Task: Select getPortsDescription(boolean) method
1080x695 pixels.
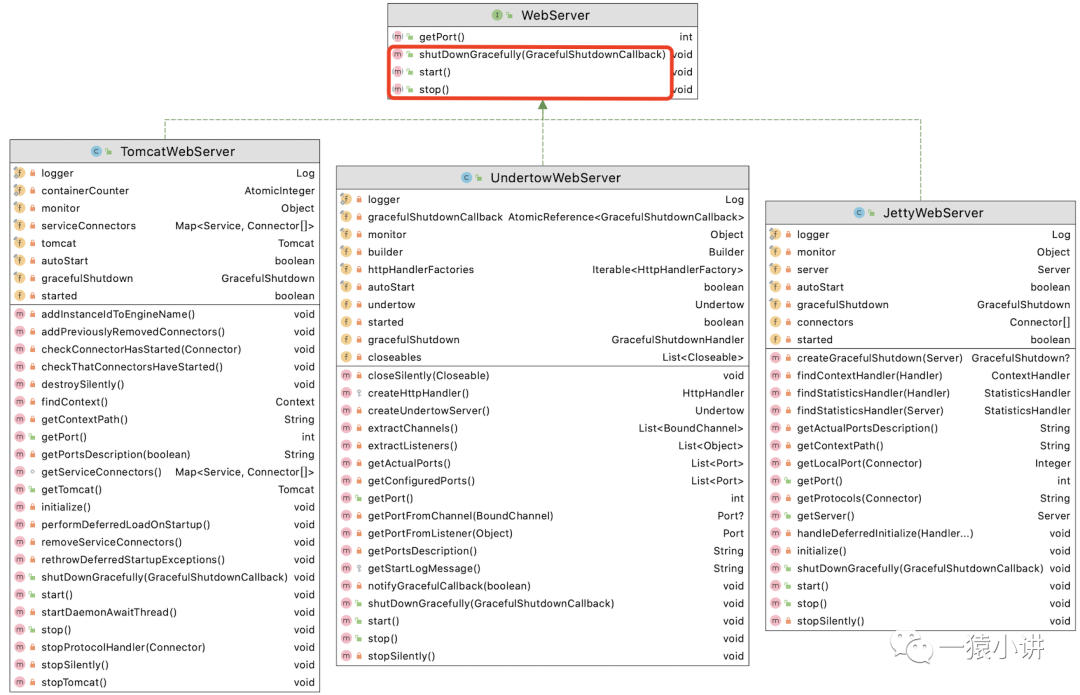Action: pyautogui.click(x=165, y=455)
